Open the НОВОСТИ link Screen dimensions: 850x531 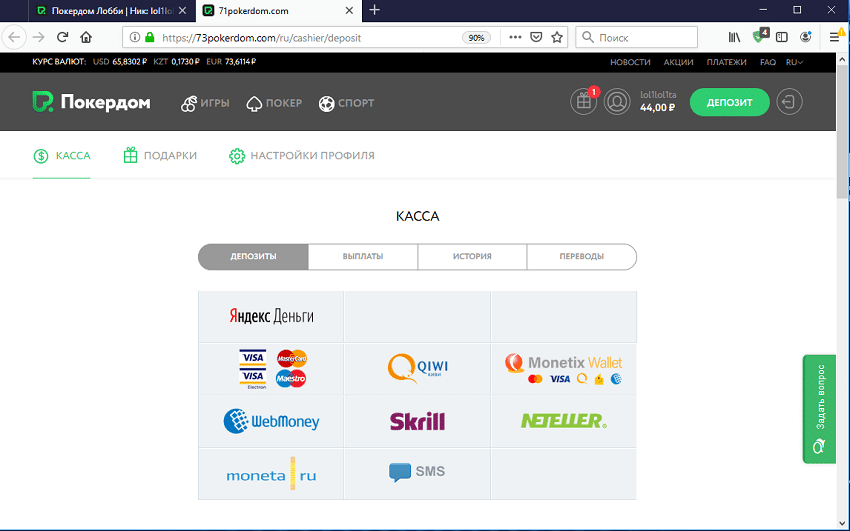point(630,62)
